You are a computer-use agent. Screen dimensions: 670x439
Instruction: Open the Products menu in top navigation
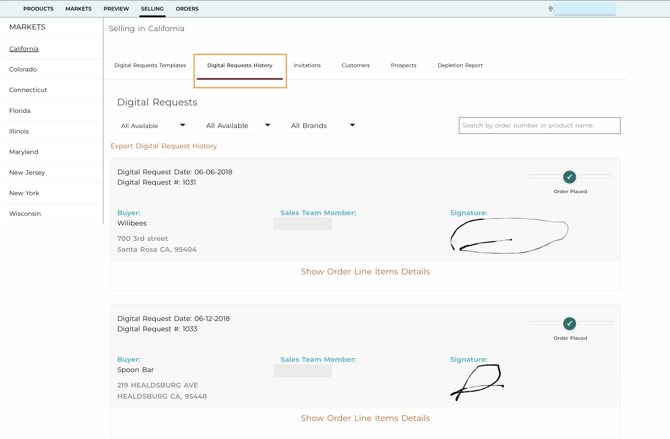(38, 9)
